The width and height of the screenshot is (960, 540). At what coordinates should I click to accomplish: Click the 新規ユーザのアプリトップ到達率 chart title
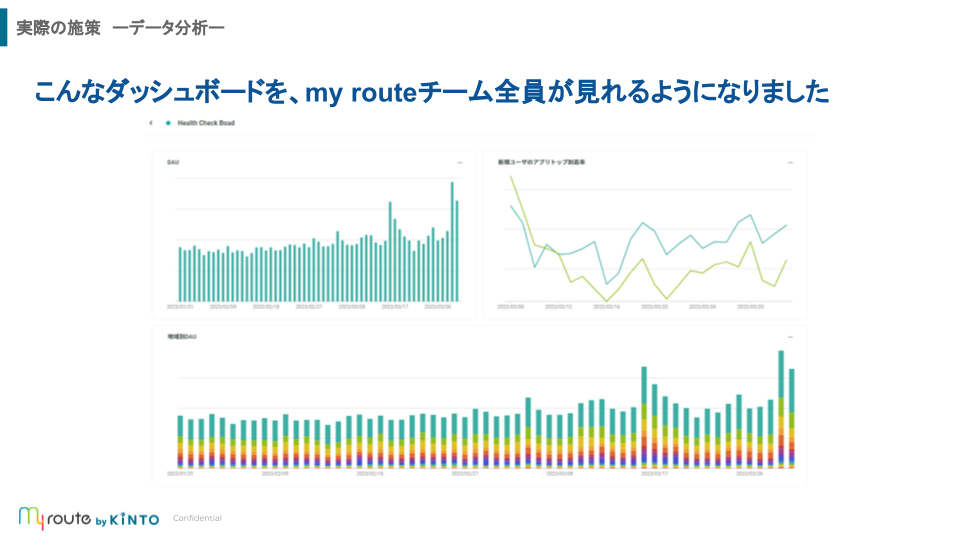pyautogui.click(x=541, y=161)
